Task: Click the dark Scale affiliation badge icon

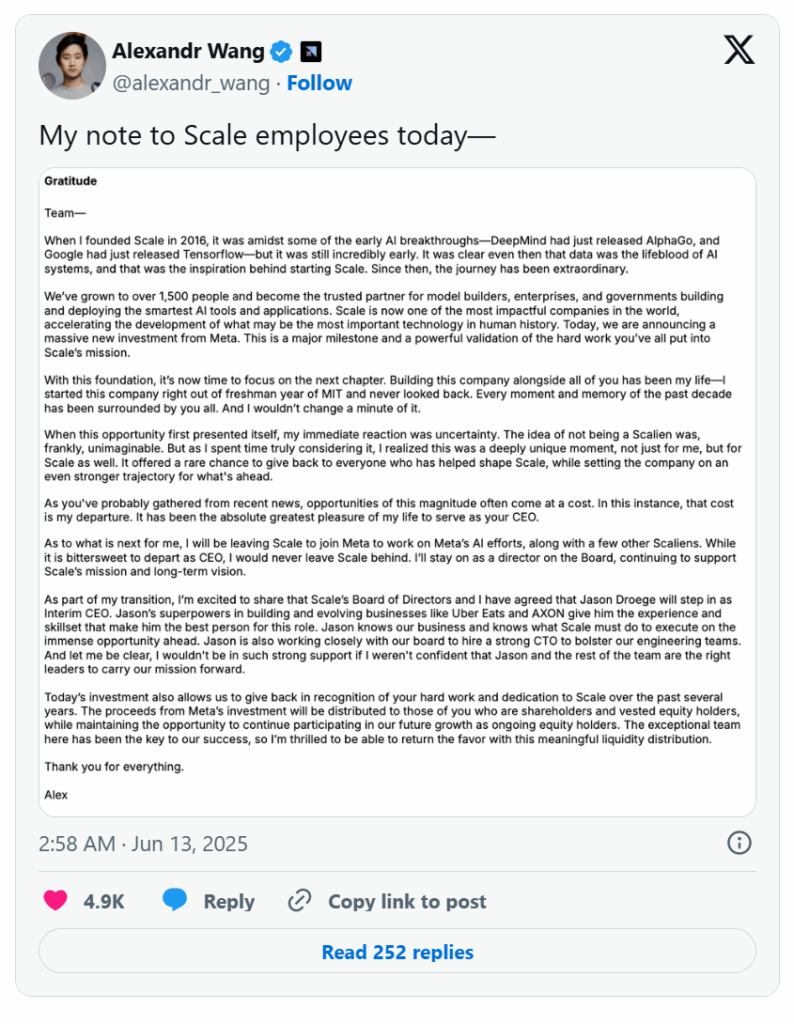Action: pyautogui.click(x=311, y=52)
